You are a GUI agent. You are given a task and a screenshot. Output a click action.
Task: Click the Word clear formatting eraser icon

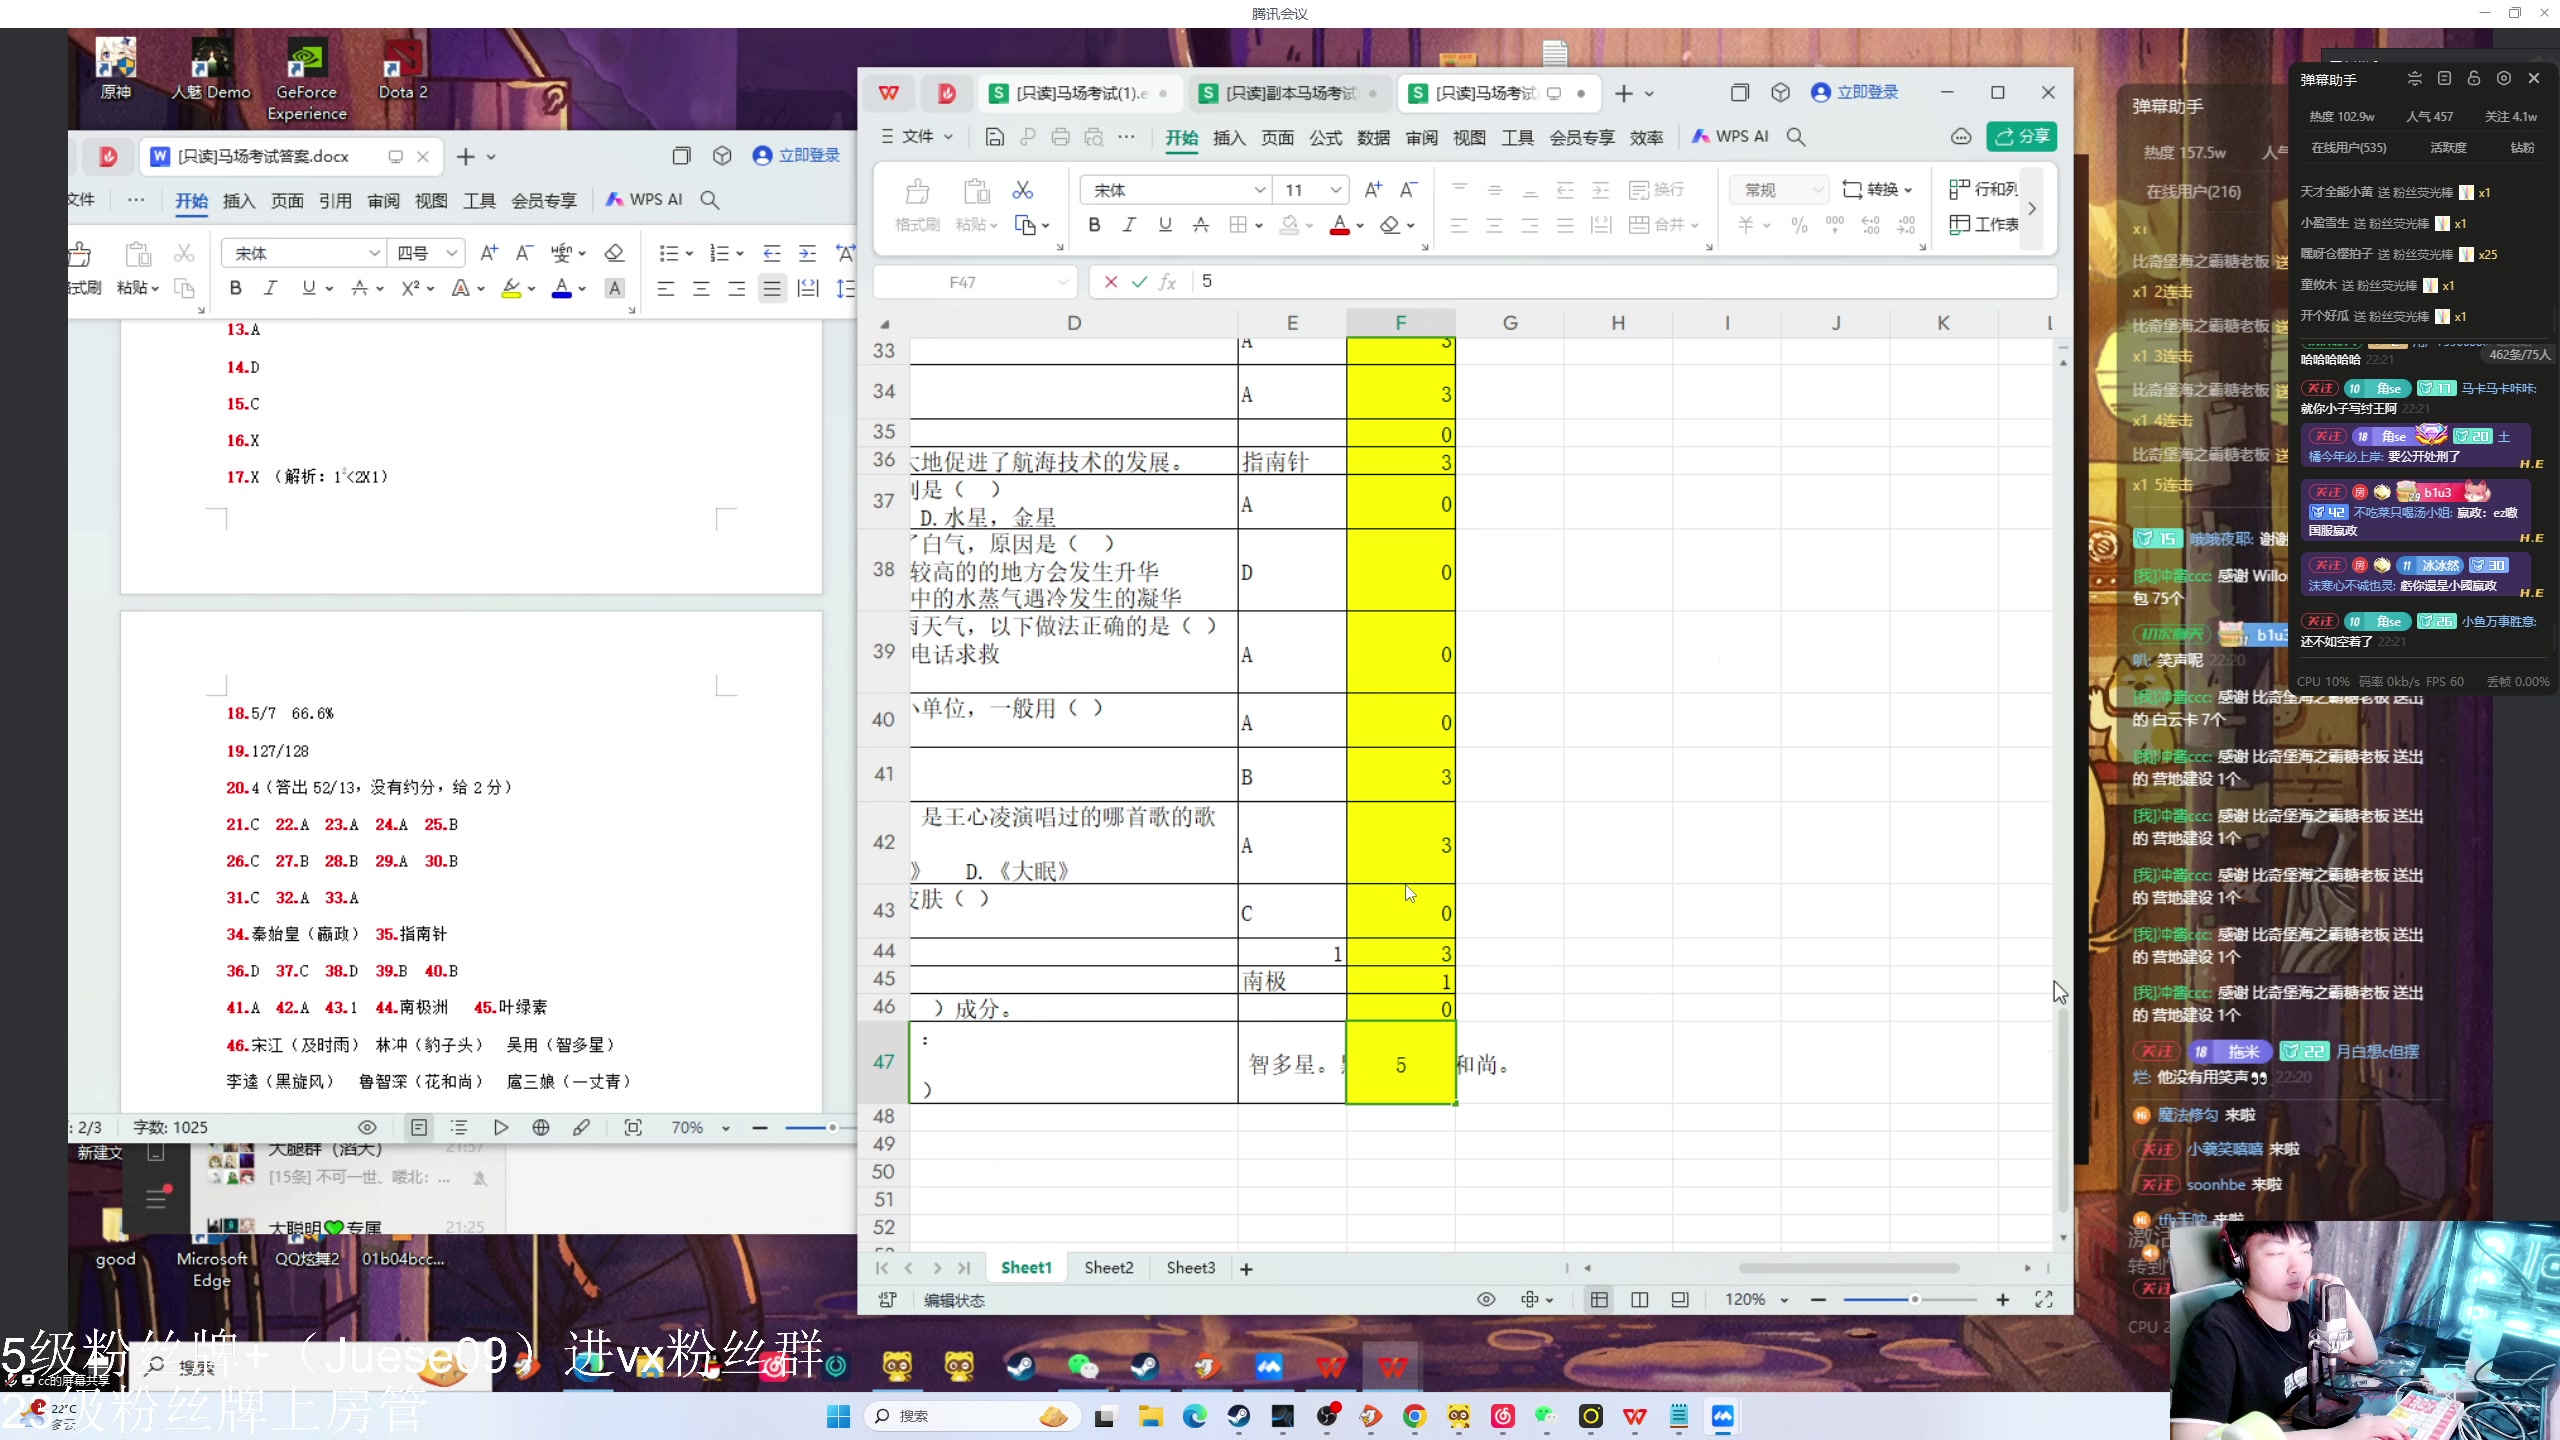point(615,253)
